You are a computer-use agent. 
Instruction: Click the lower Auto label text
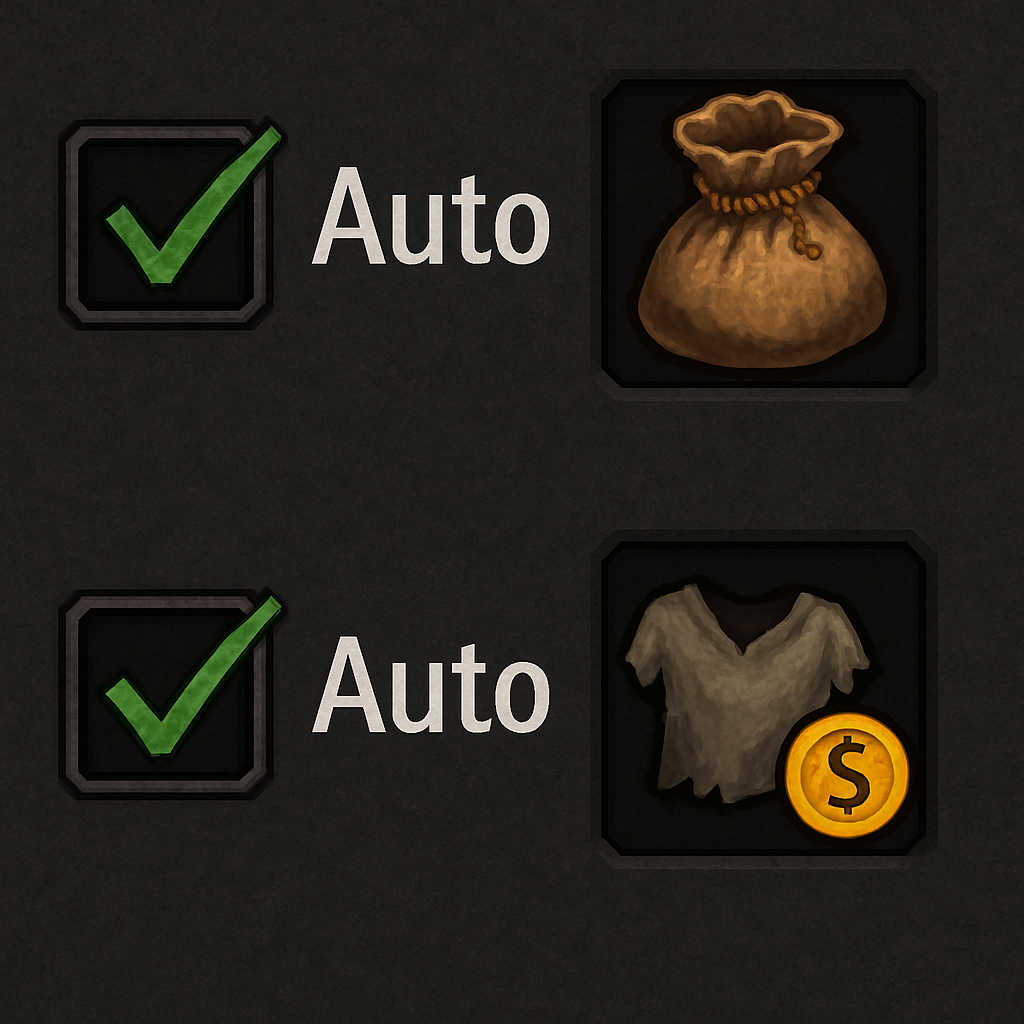click(x=431, y=685)
